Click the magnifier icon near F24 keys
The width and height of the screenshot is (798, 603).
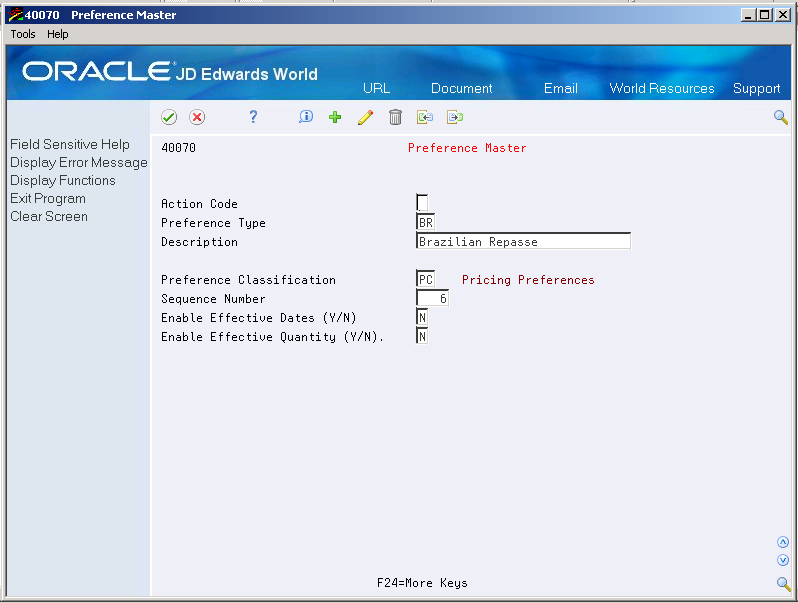[x=783, y=584]
